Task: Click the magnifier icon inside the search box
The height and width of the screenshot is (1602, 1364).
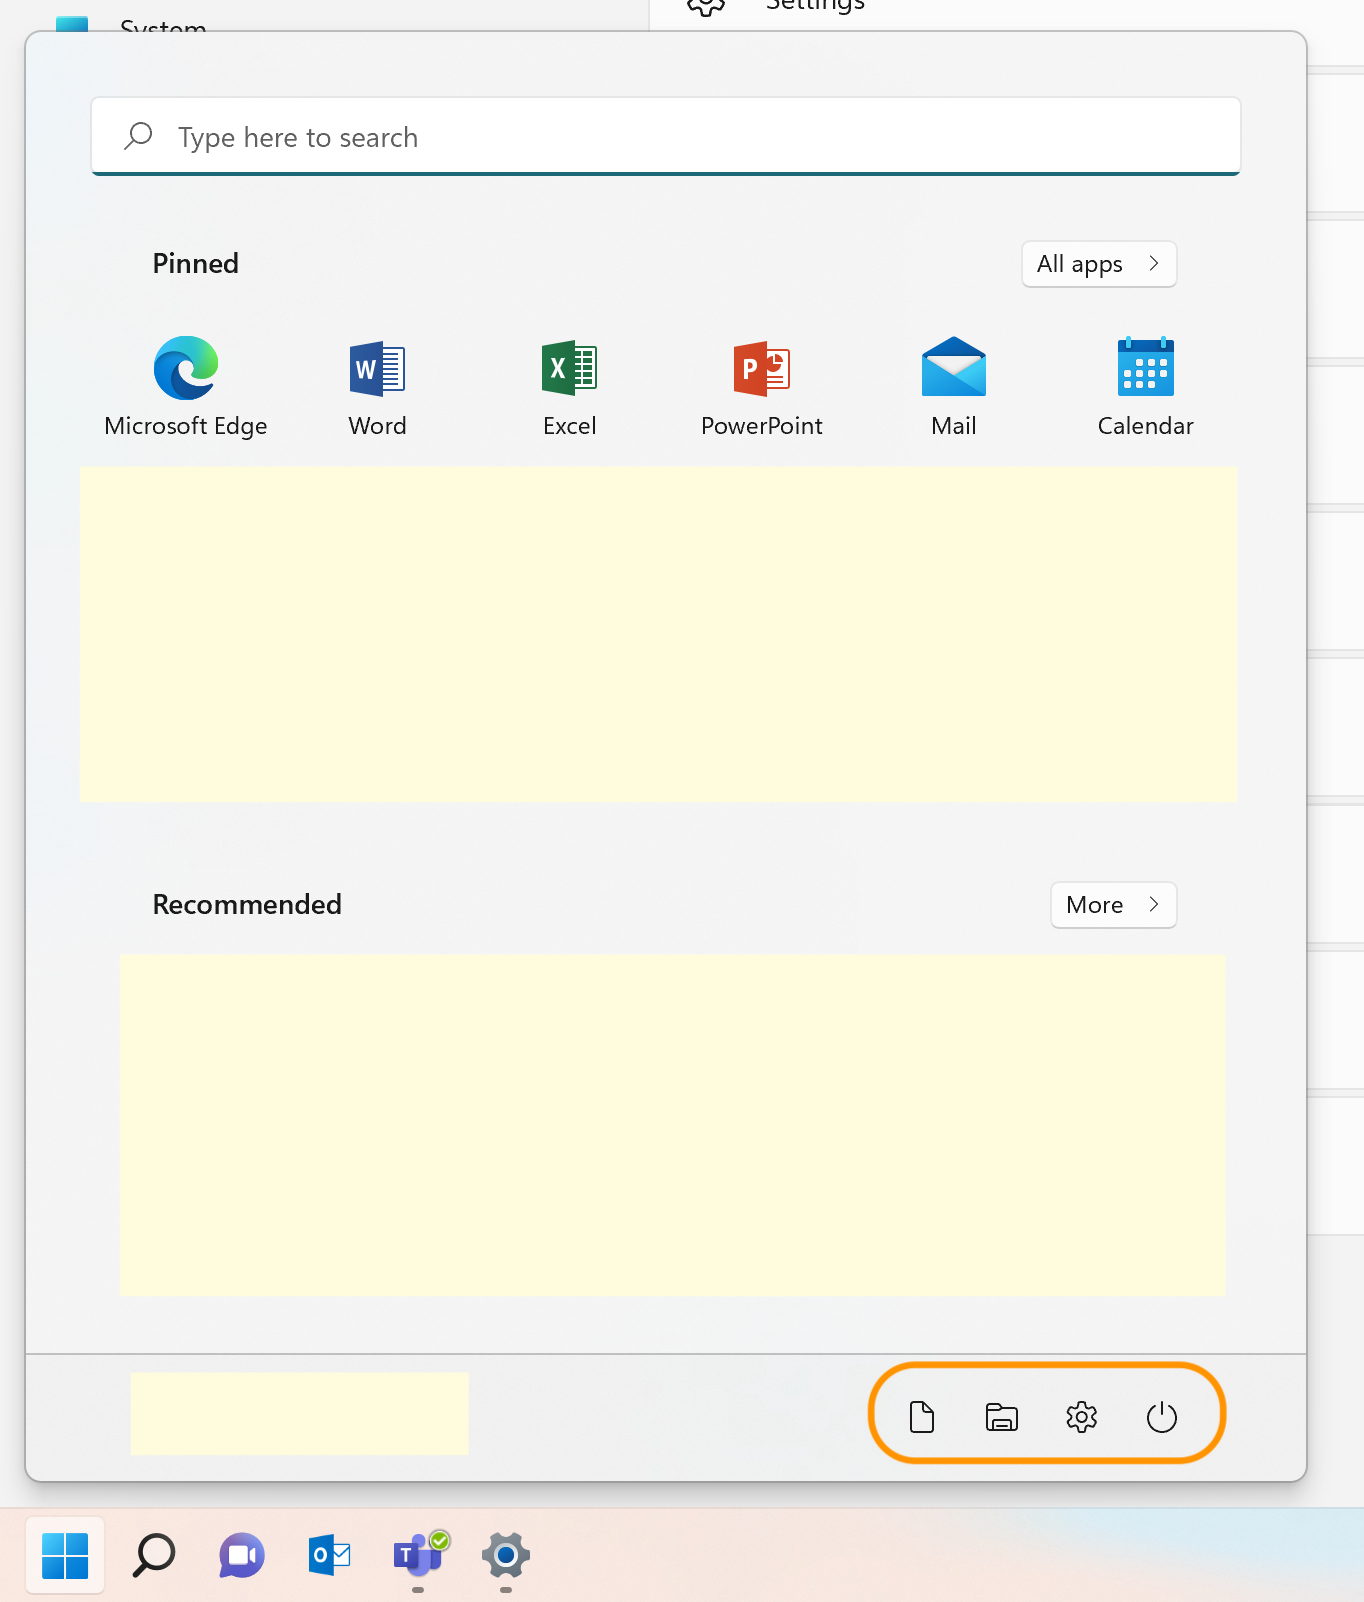Action: coord(138,136)
